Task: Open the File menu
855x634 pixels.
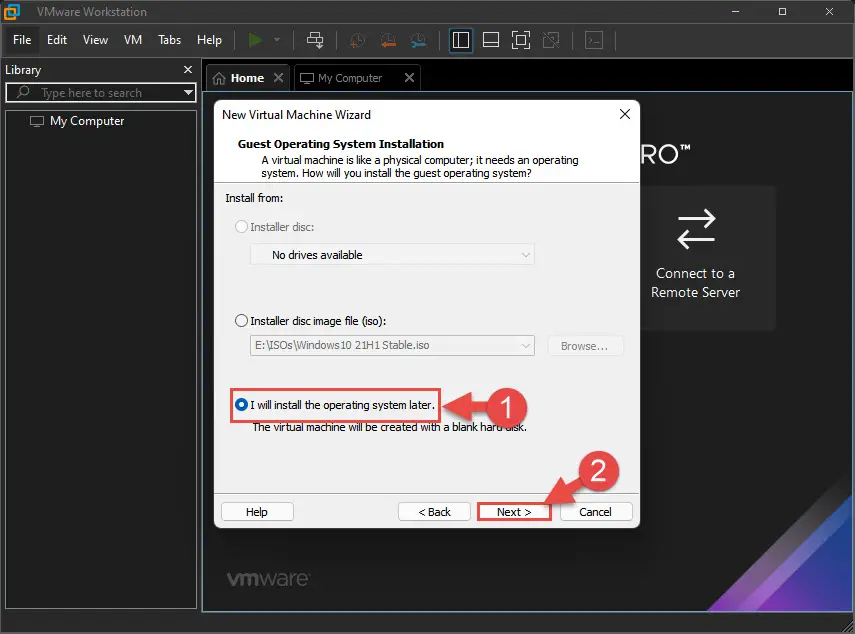Action: point(22,40)
